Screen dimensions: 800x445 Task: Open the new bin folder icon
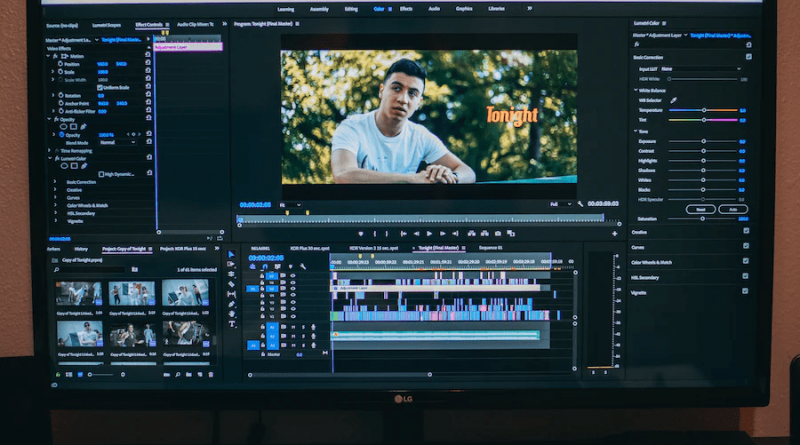pyautogui.click(x=190, y=376)
